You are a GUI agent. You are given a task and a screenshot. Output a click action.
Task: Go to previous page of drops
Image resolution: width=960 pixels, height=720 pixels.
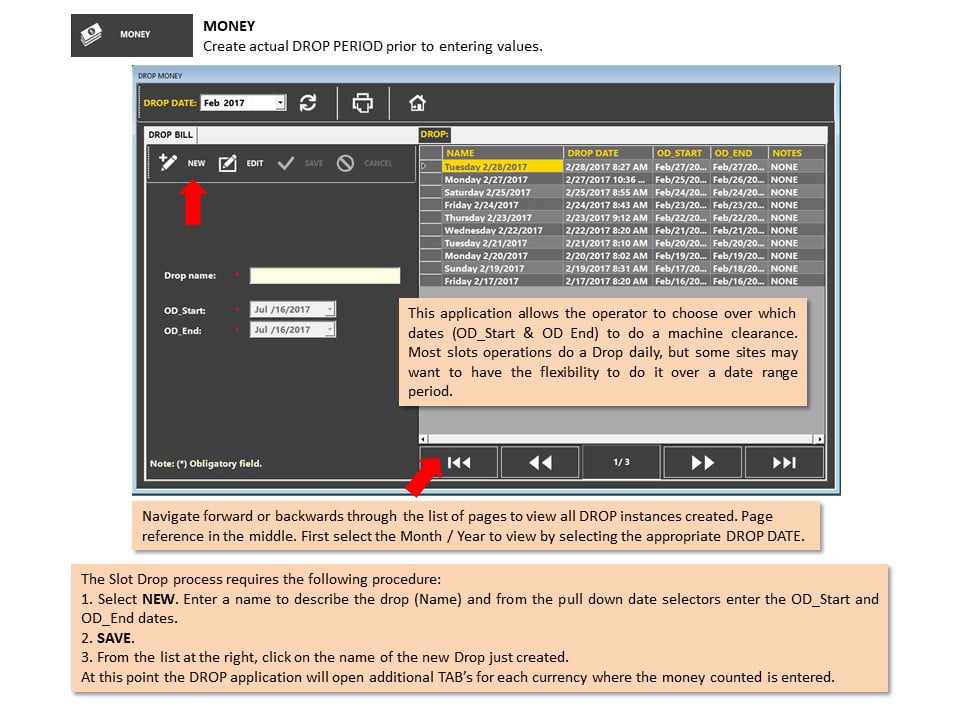tap(540, 462)
